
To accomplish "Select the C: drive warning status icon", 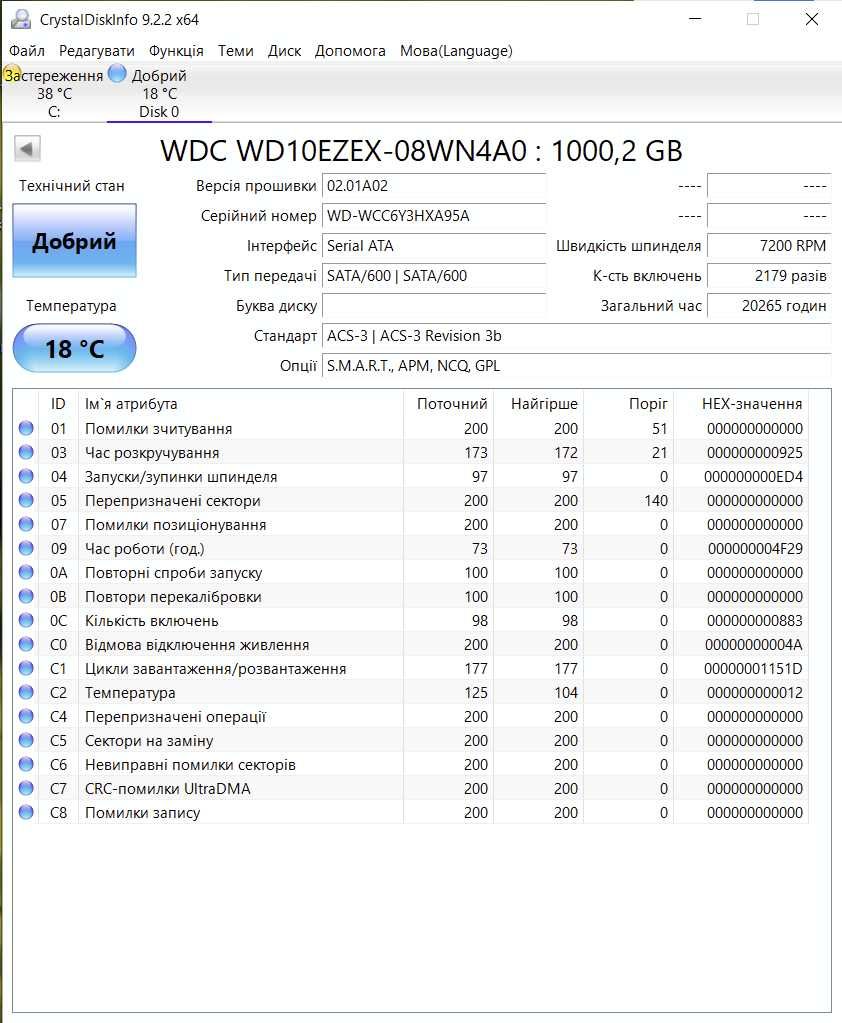I will click(12, 74).
